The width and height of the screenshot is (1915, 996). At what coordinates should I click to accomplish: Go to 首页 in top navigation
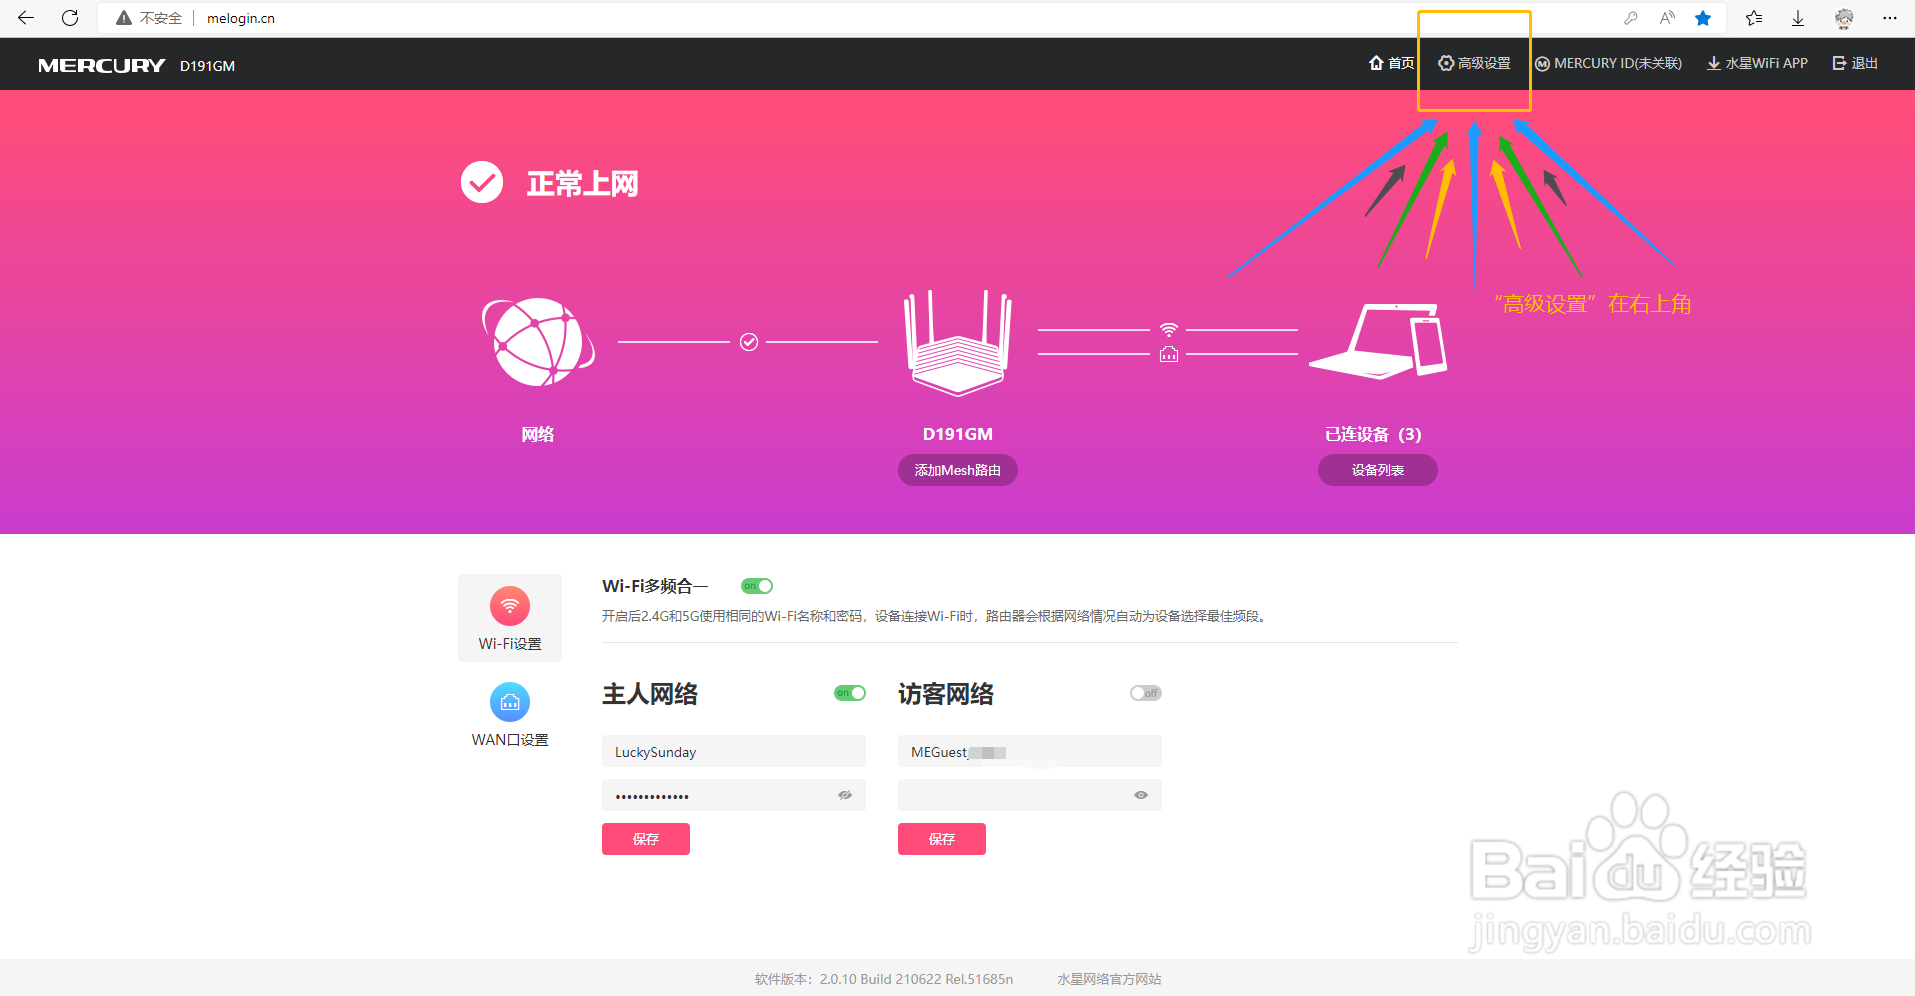(1392, 63)
